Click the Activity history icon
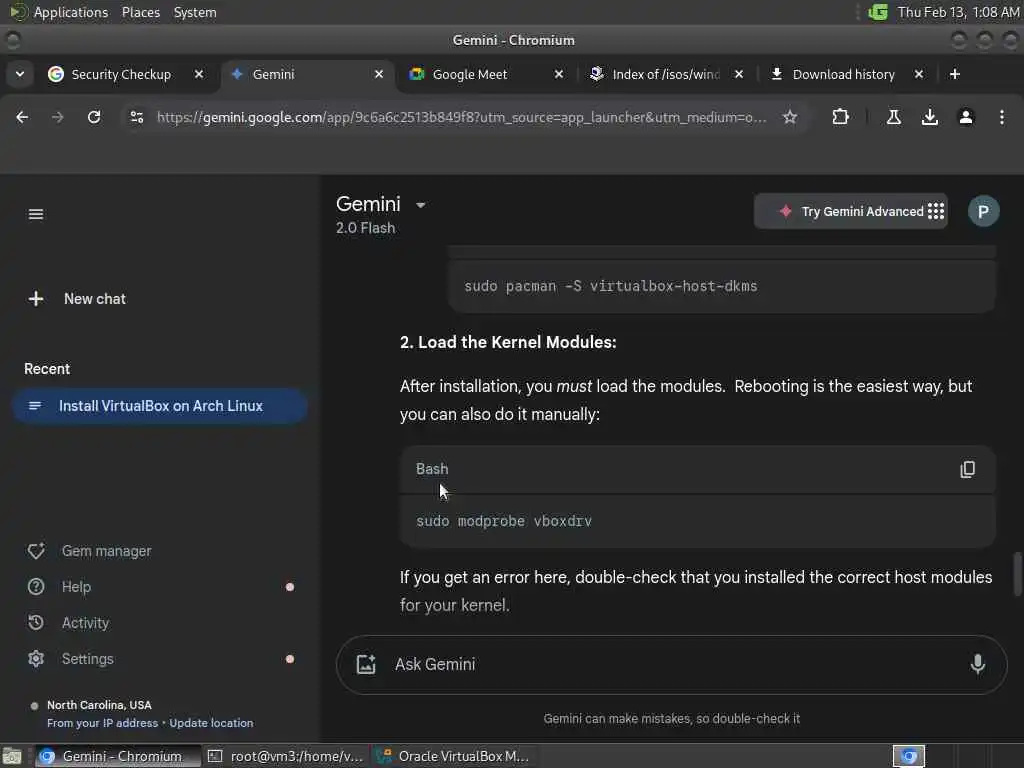The width and height of the screenshot is (1024, 768). (x=36, y=623)
